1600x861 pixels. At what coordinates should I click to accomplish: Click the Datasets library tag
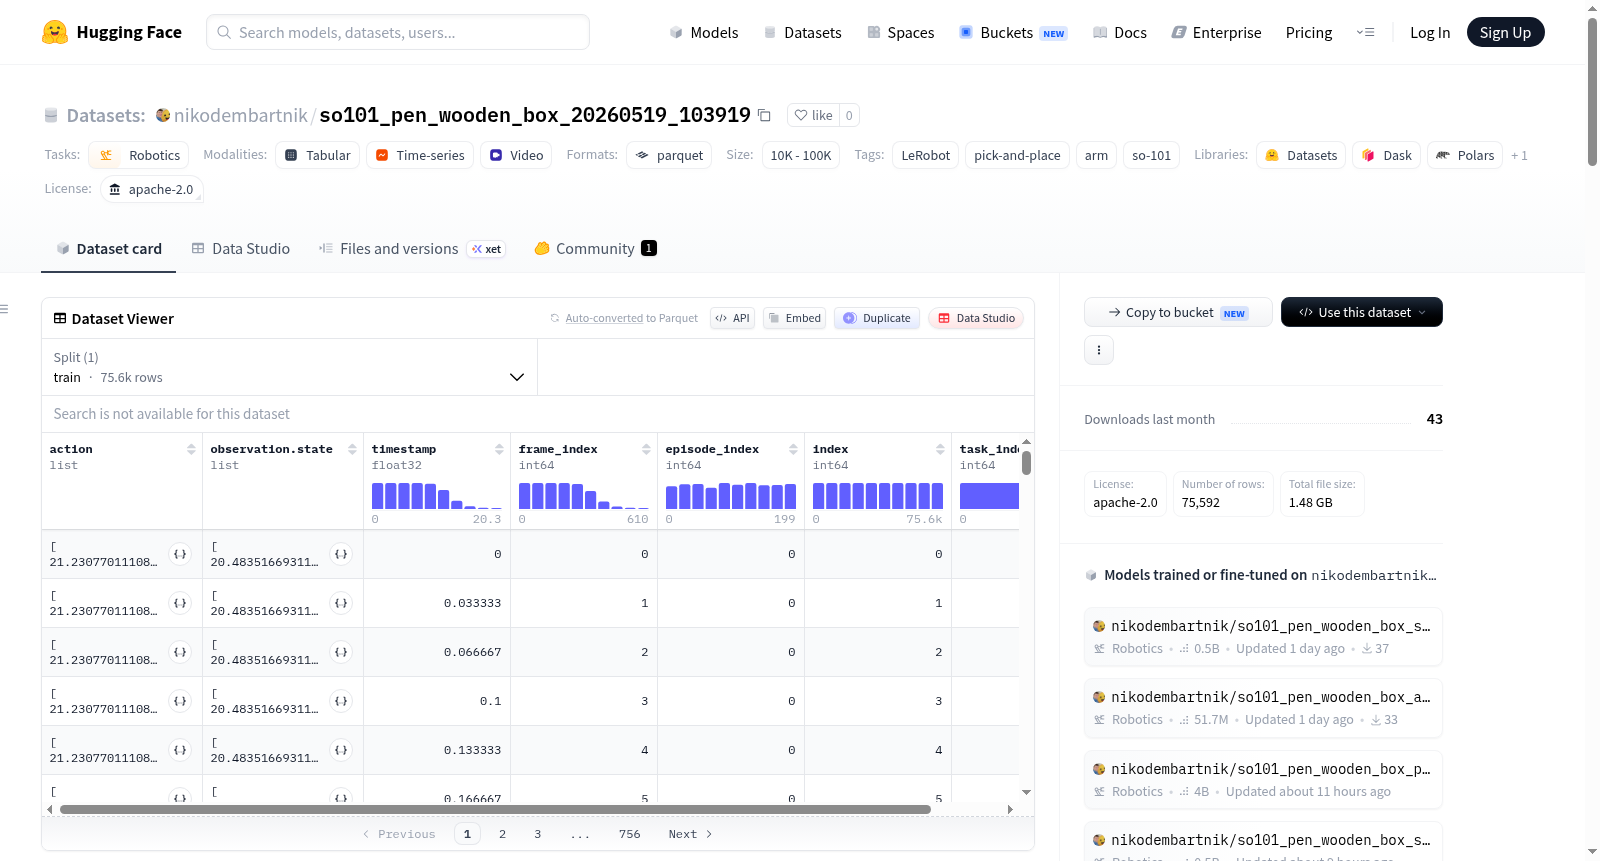pos(1301,155)
